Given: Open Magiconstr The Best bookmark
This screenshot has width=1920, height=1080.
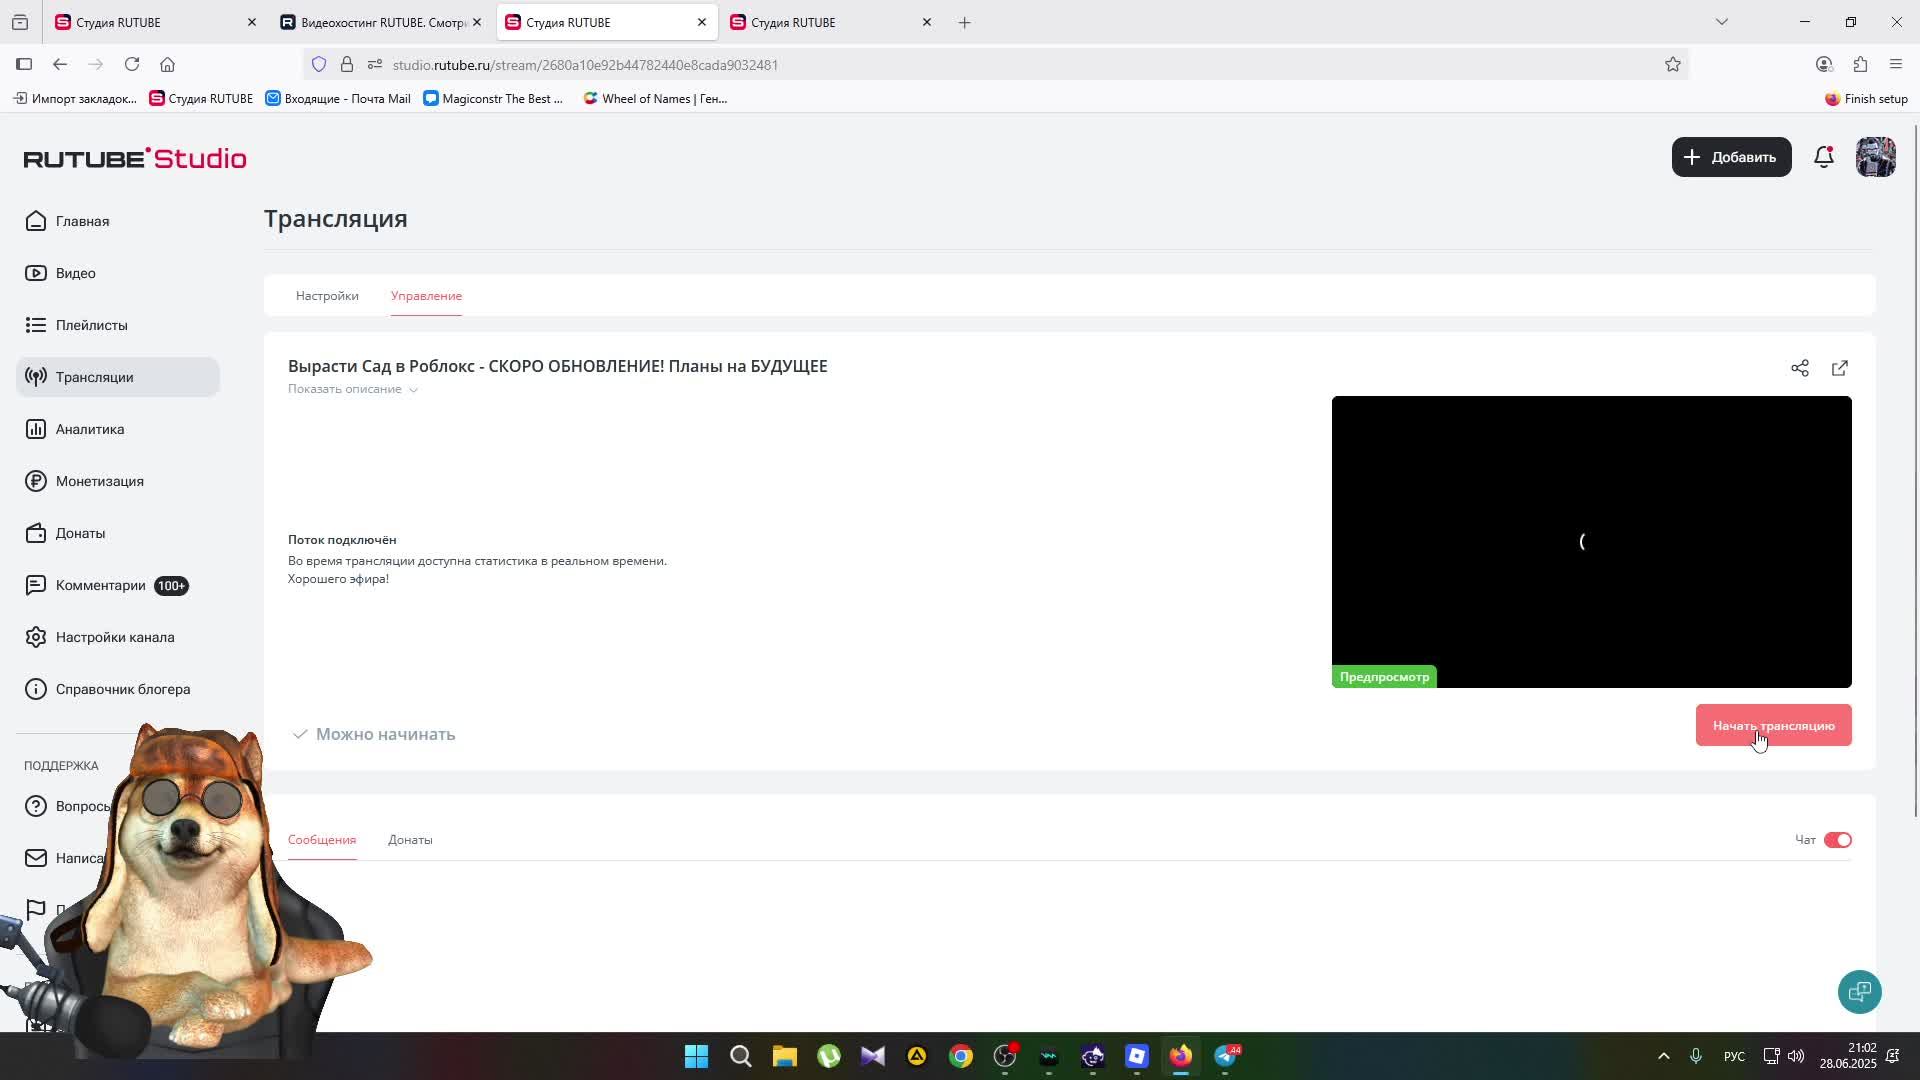Looking at the screenshot, I should (493, 99).
